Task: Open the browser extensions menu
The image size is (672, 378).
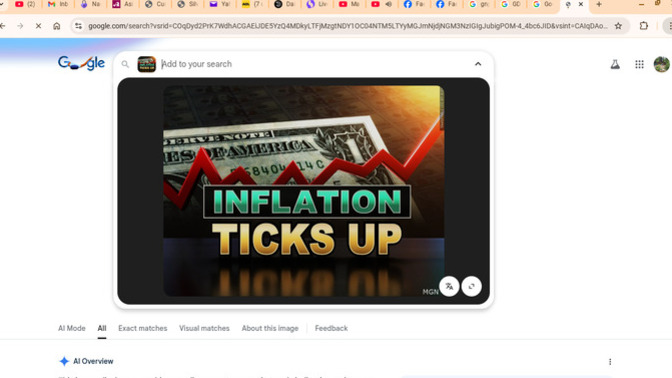Action: click(644, 26)
